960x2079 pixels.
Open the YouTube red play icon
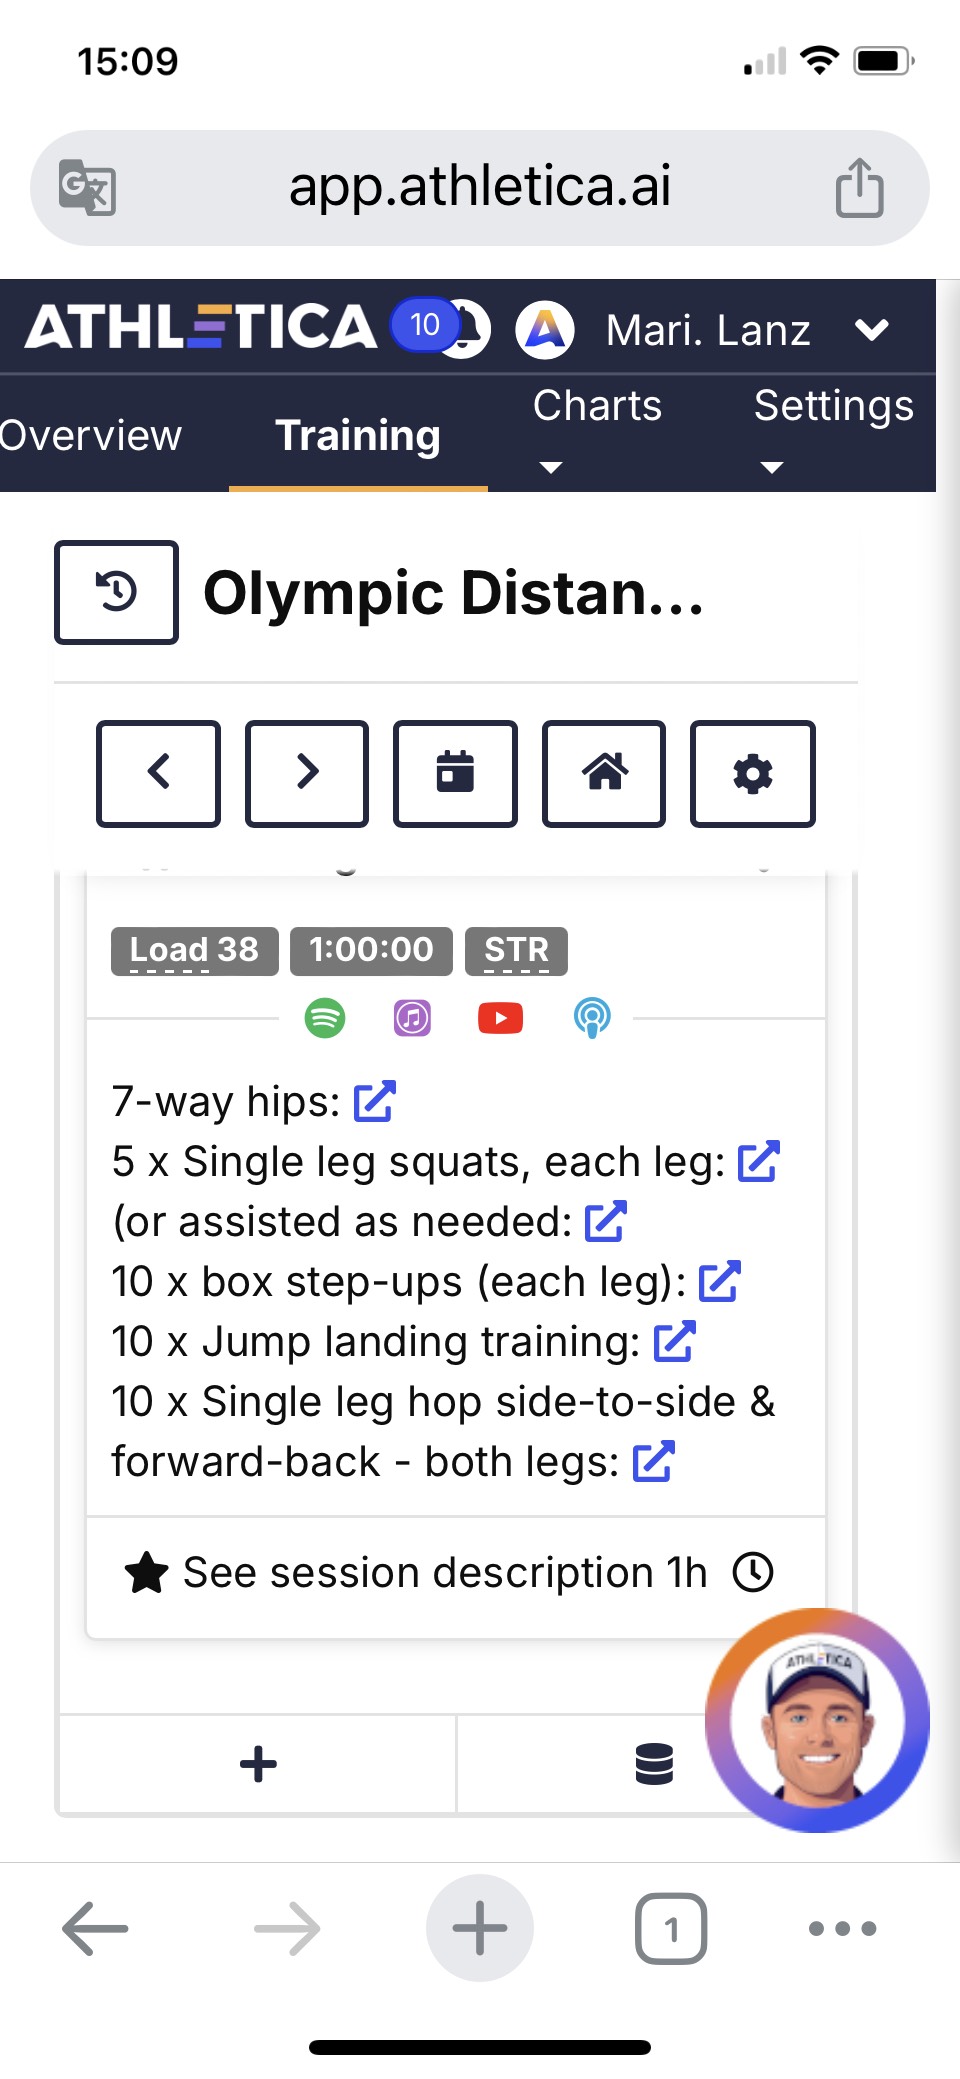pos(500,1018)
